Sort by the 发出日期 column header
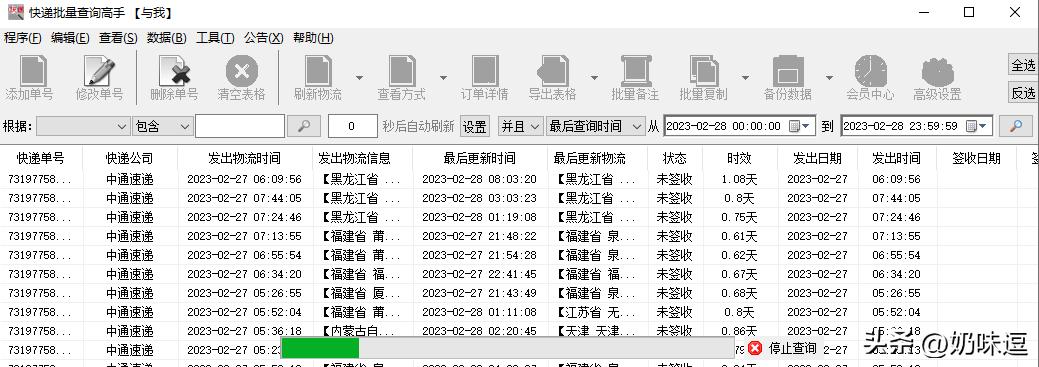The width and height of the screenshot is (1039, 367). 817,158
